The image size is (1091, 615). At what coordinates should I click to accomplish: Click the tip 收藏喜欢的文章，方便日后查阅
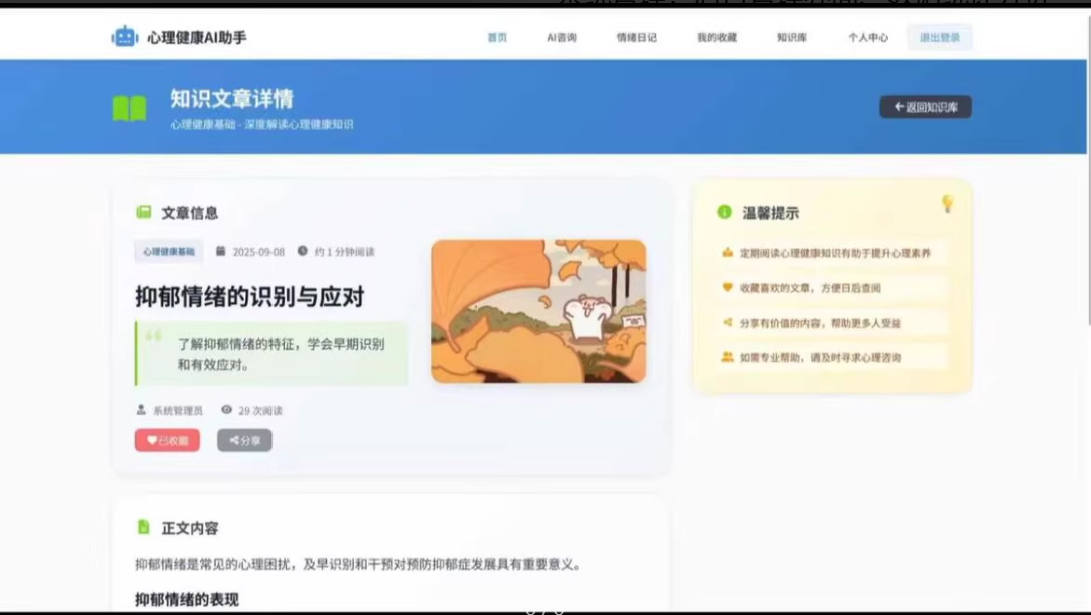click(x=810, y=288)
